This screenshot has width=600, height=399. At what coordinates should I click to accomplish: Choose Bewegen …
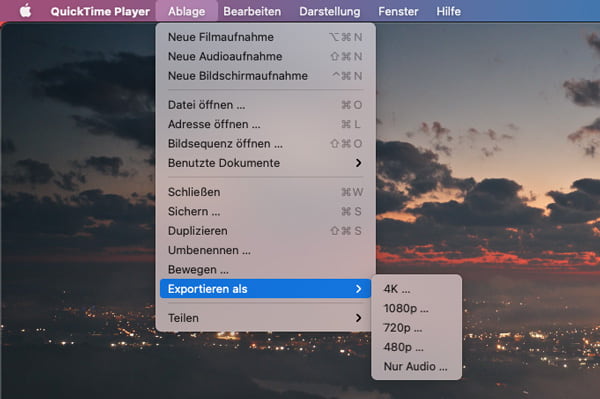coord(265,269)
